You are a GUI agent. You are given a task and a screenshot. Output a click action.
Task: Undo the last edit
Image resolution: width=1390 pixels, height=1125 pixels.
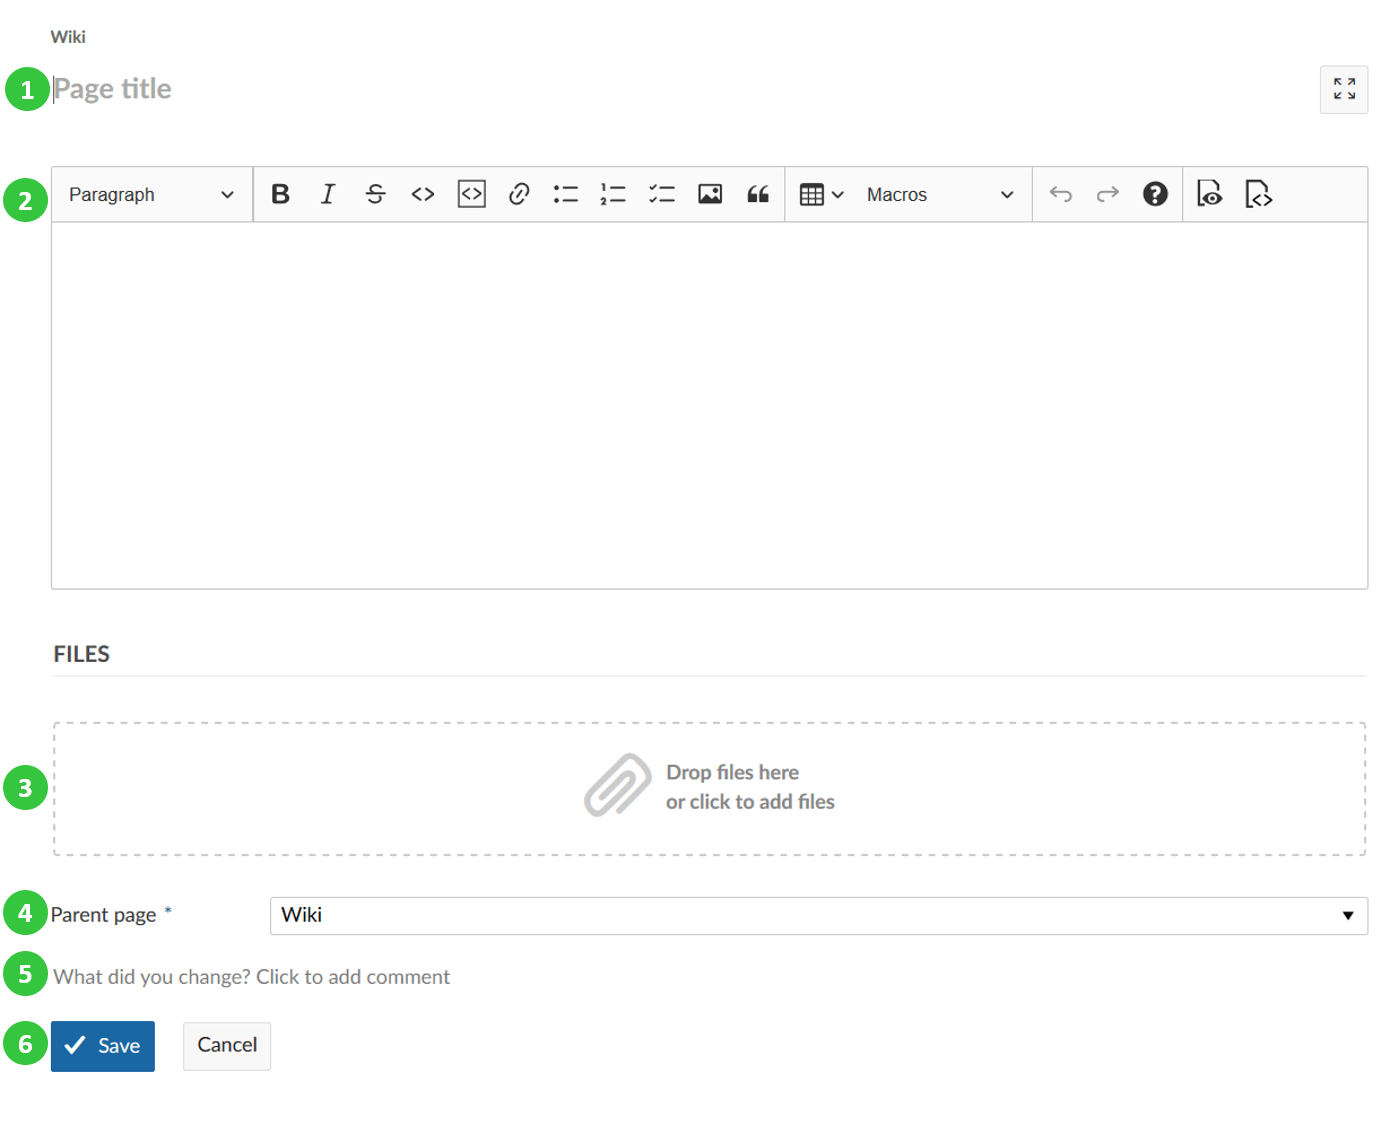point(1060,194)
